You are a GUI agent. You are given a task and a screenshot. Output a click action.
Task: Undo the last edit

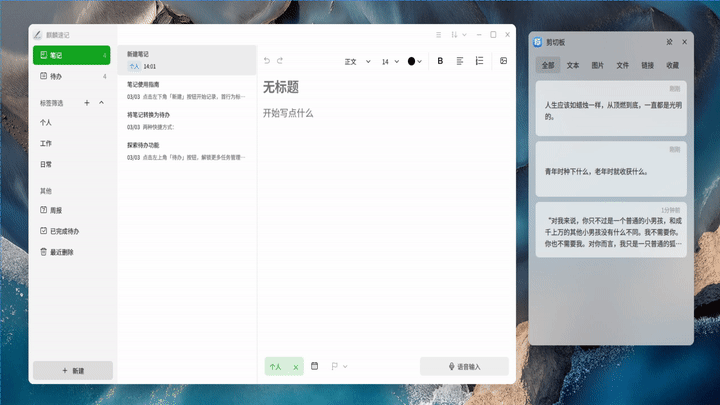coord(267,61)
